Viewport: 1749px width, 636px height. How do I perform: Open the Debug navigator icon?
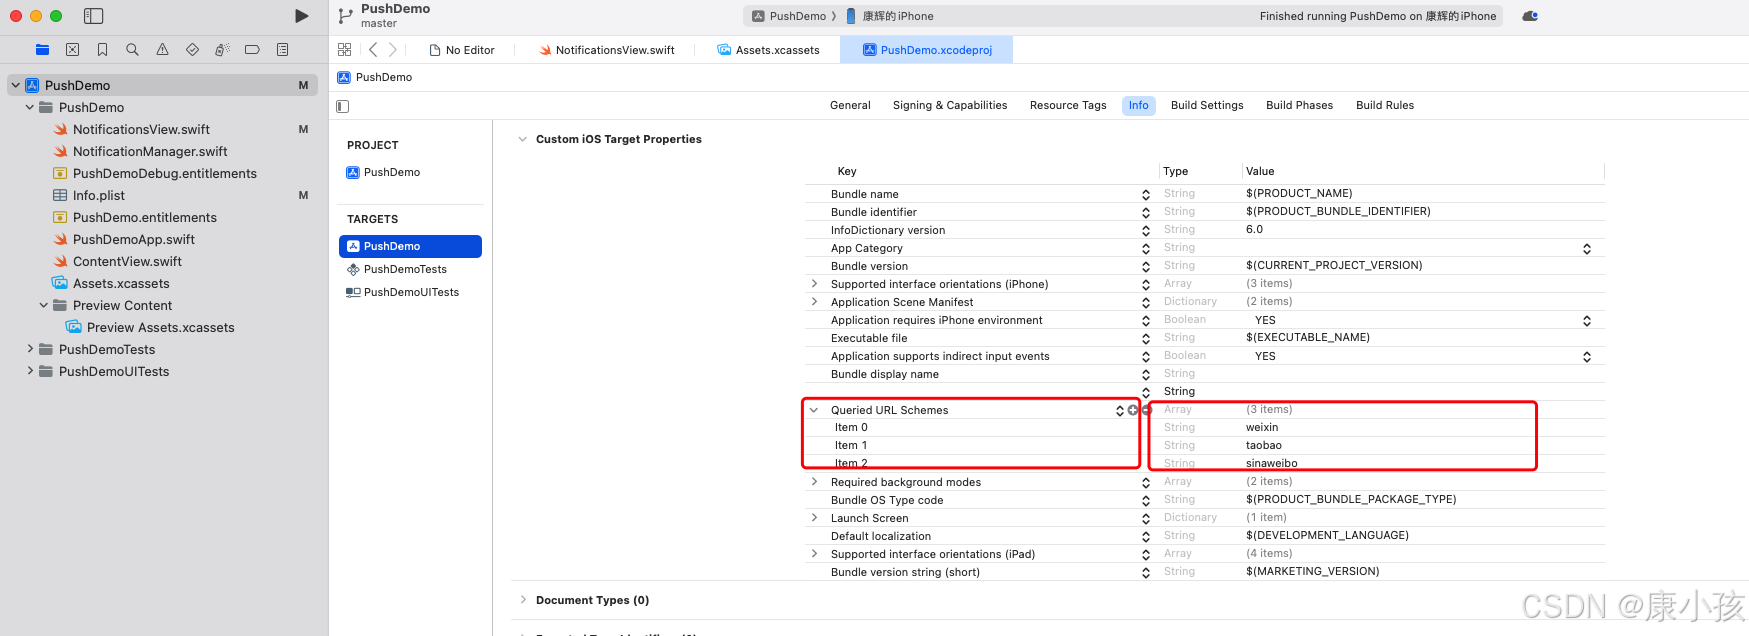point(222,49)
